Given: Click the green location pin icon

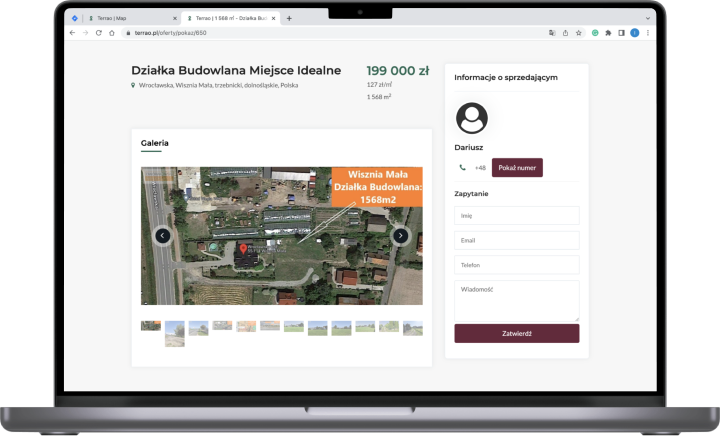Looking at the screenshot, I should click(x=133, y=85).
